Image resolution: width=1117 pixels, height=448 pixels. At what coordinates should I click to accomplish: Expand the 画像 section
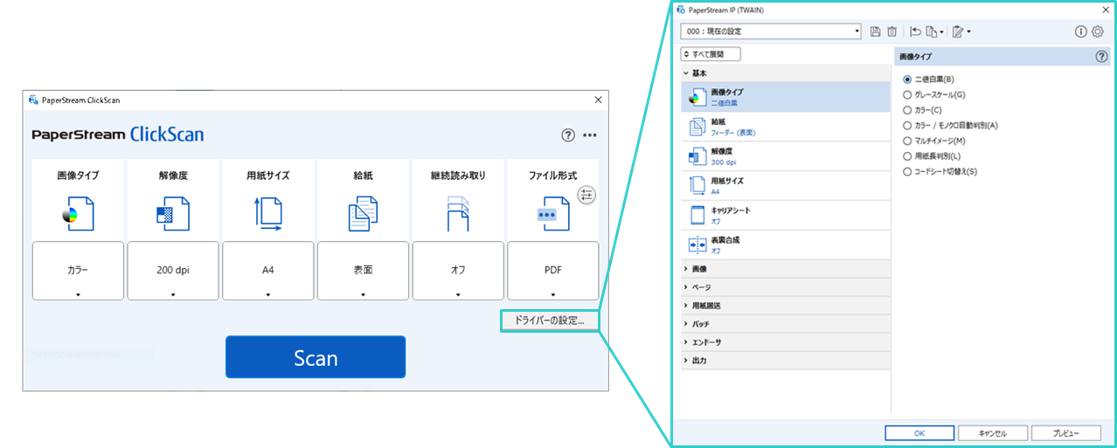point(786,269)
